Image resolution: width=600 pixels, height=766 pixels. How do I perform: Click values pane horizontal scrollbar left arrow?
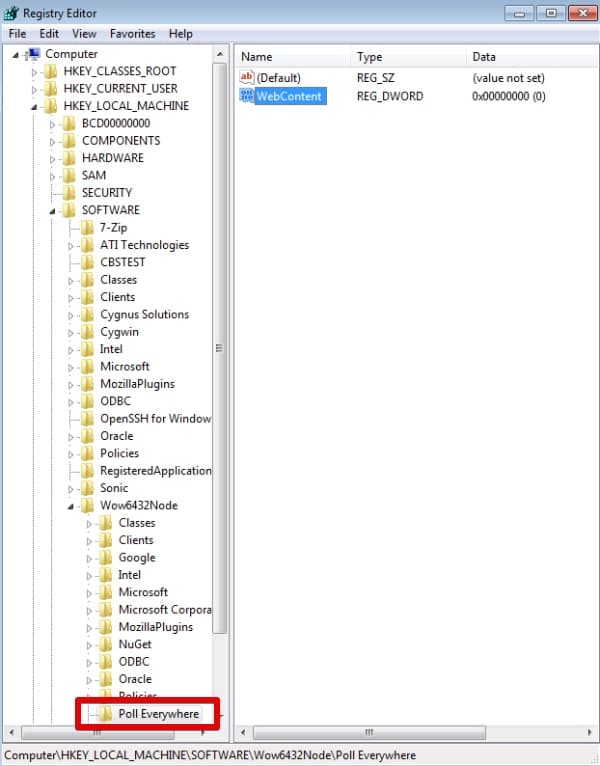(243, 732)
